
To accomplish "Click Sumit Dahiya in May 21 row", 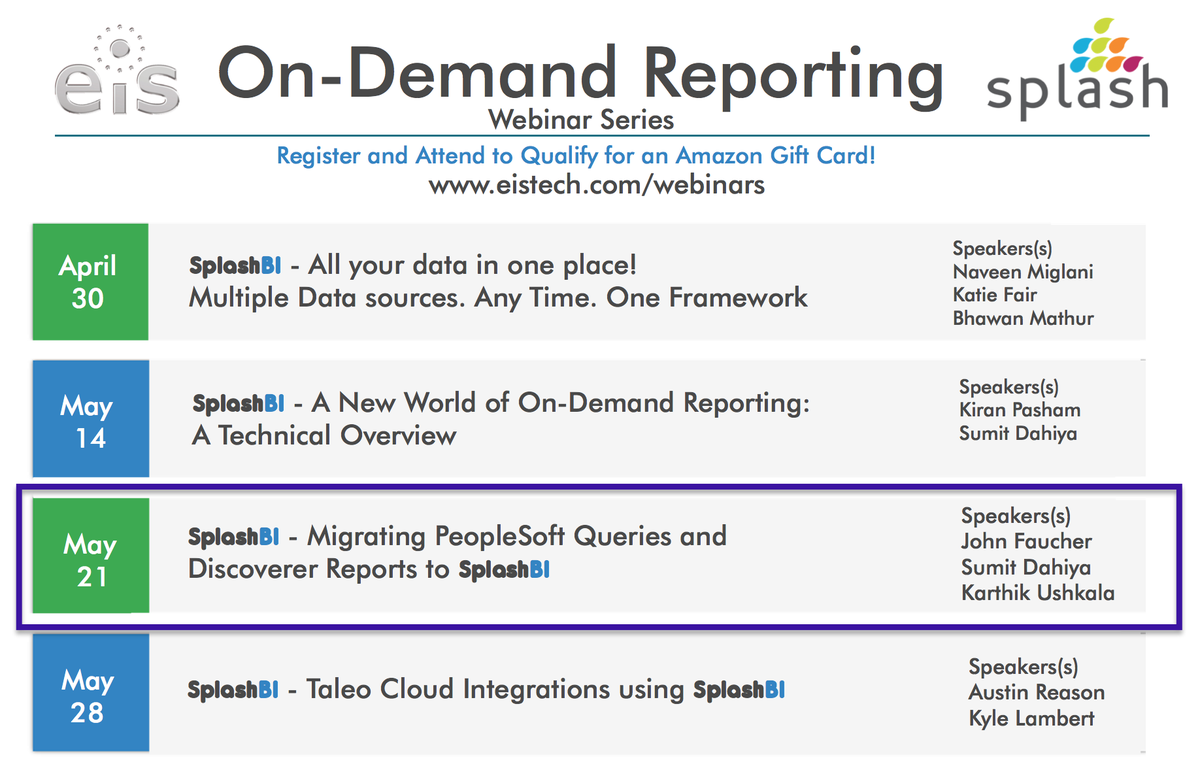I will click(x=1025, y=567).
